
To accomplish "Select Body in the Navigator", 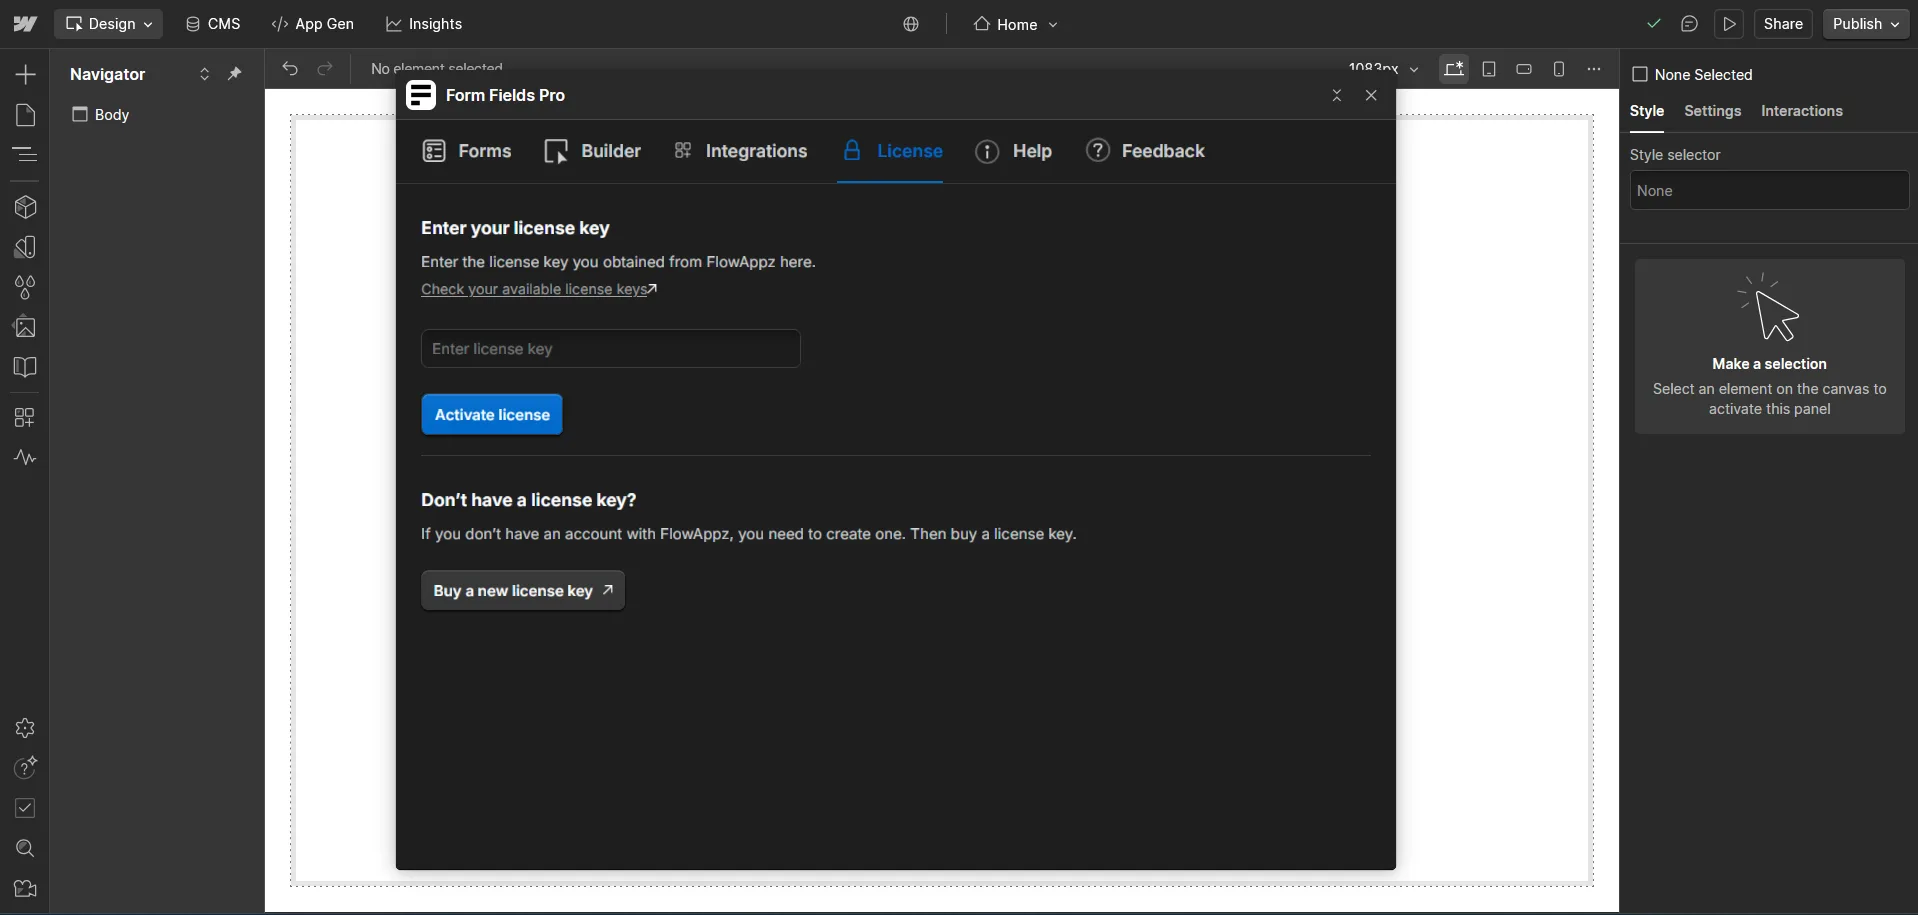I will (x=101, y=115).
